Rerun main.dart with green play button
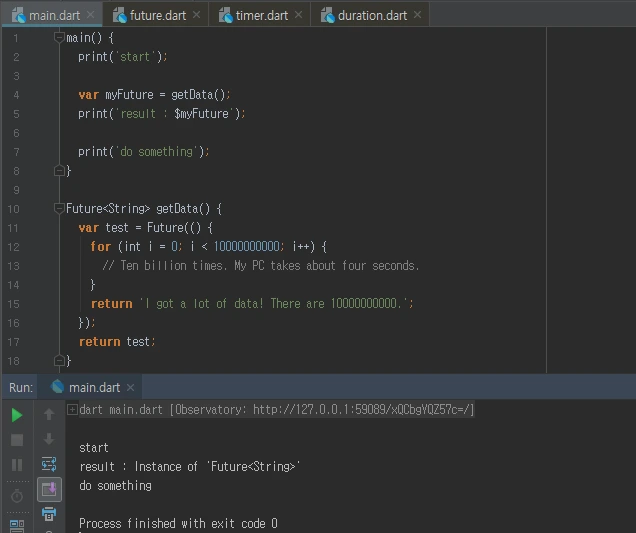This screenshot has height=533, width=636. pyautogui.click(x=17, y=415)
